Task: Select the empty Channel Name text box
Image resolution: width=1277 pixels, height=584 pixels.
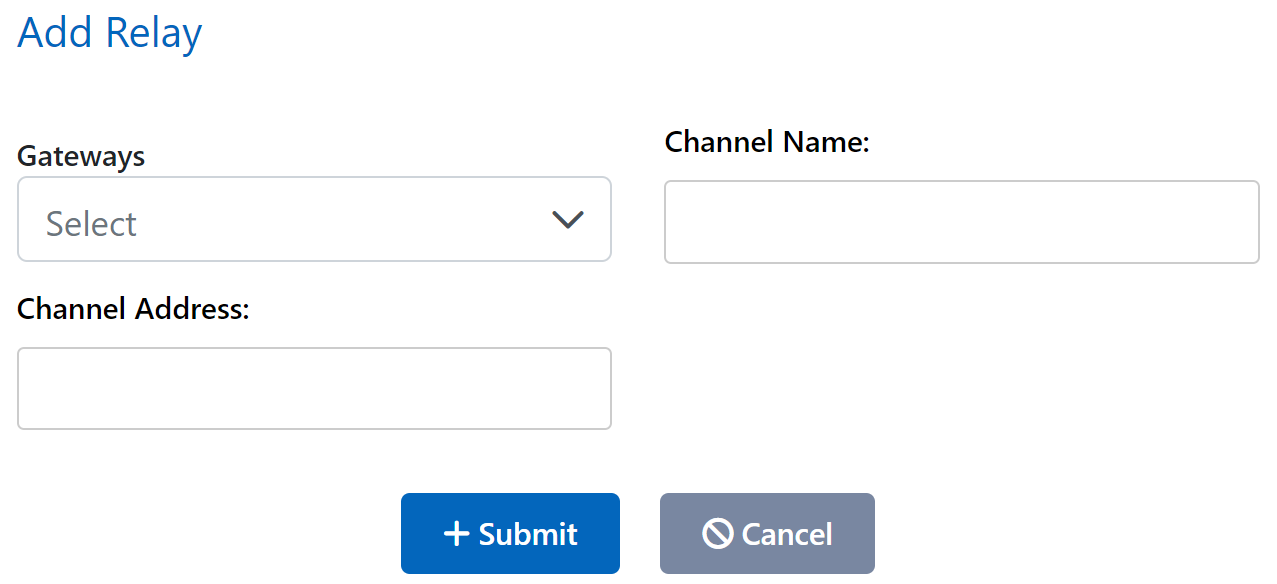Action: 961,222
